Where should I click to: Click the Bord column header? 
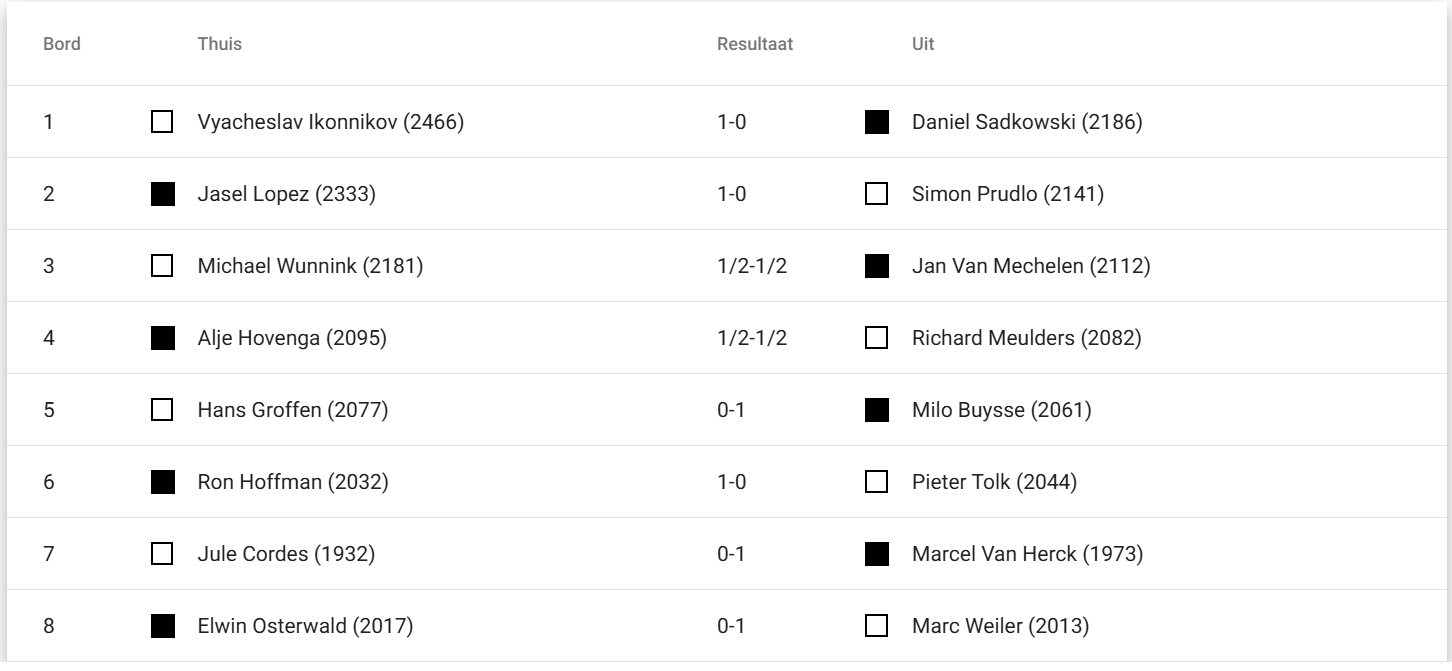(62, 44)
